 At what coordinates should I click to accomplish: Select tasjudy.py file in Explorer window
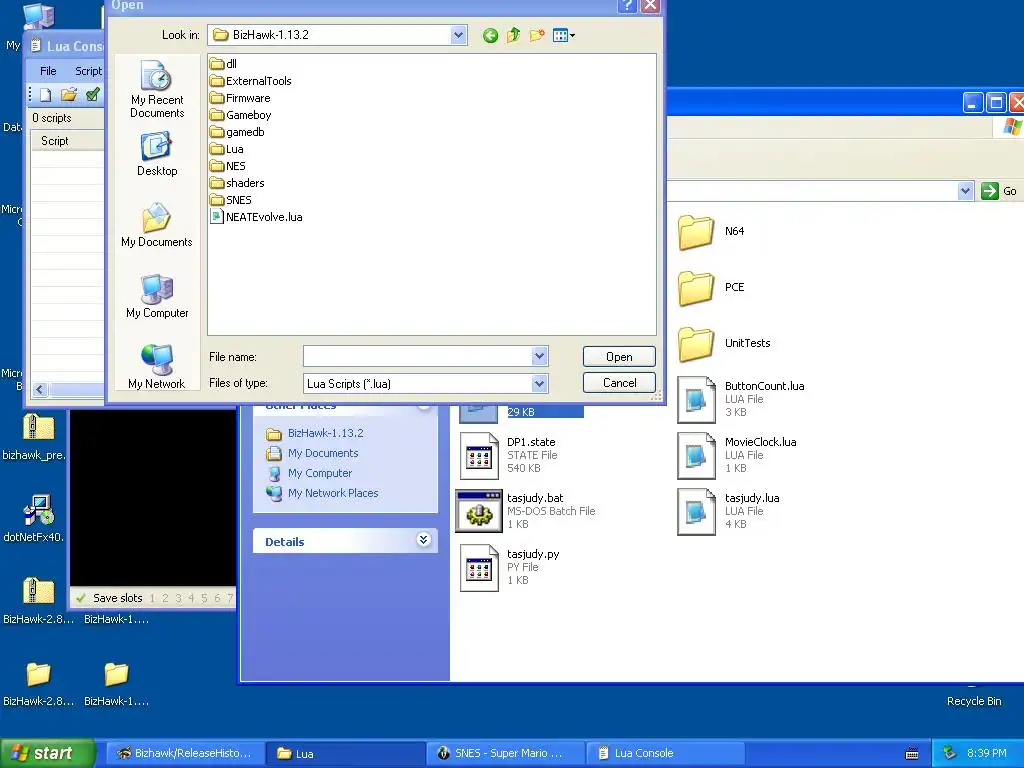pos(510,568)
